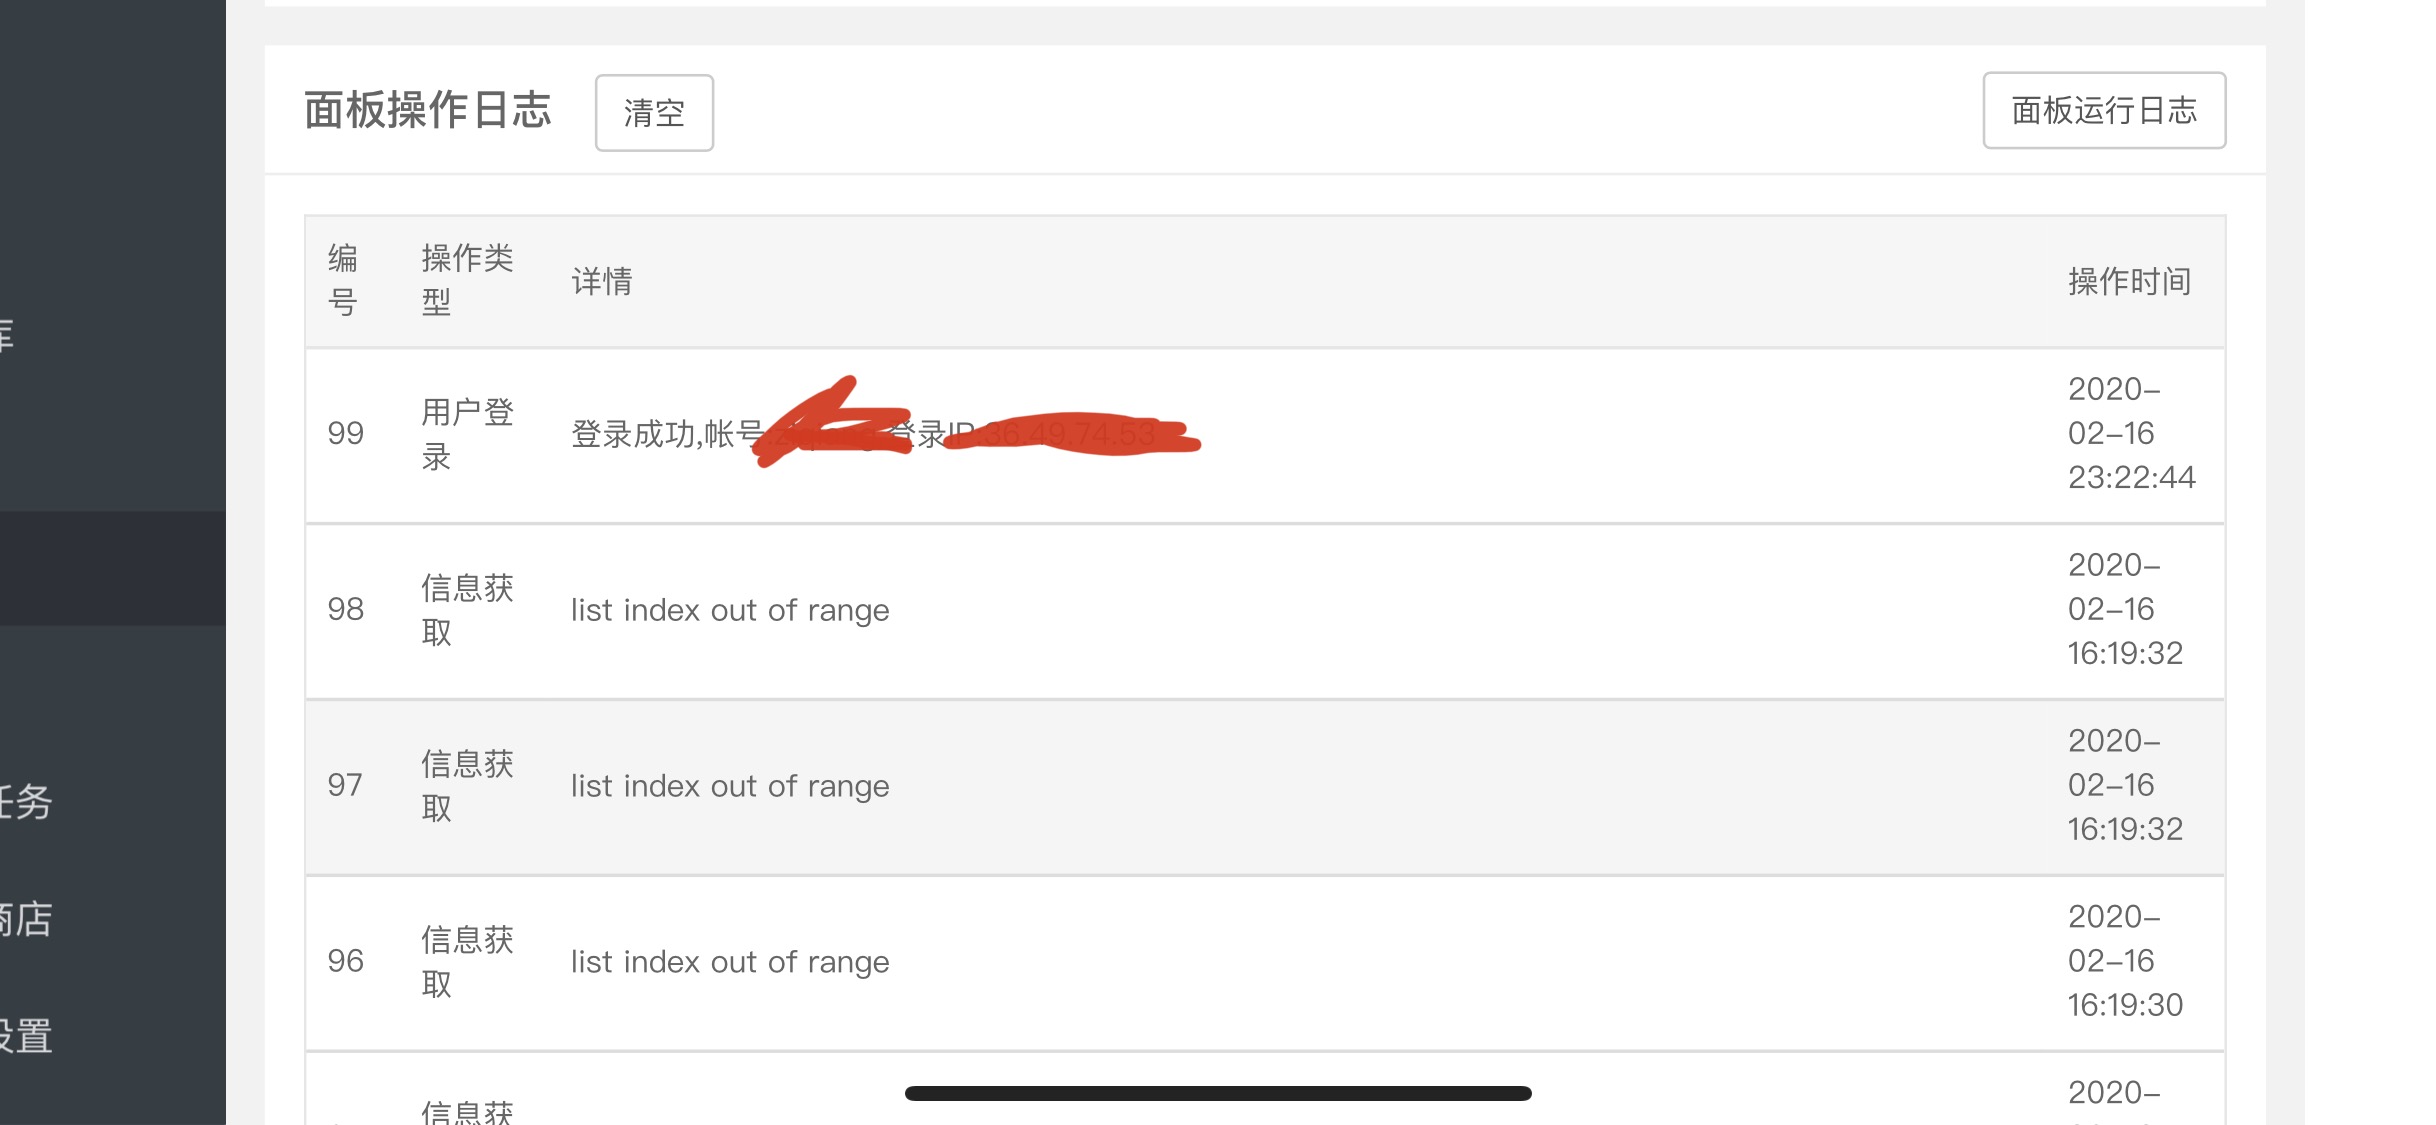Open the sidebar menu item ending in 务
Viewport: 2436px width, 1125px height.
point(26,802)
